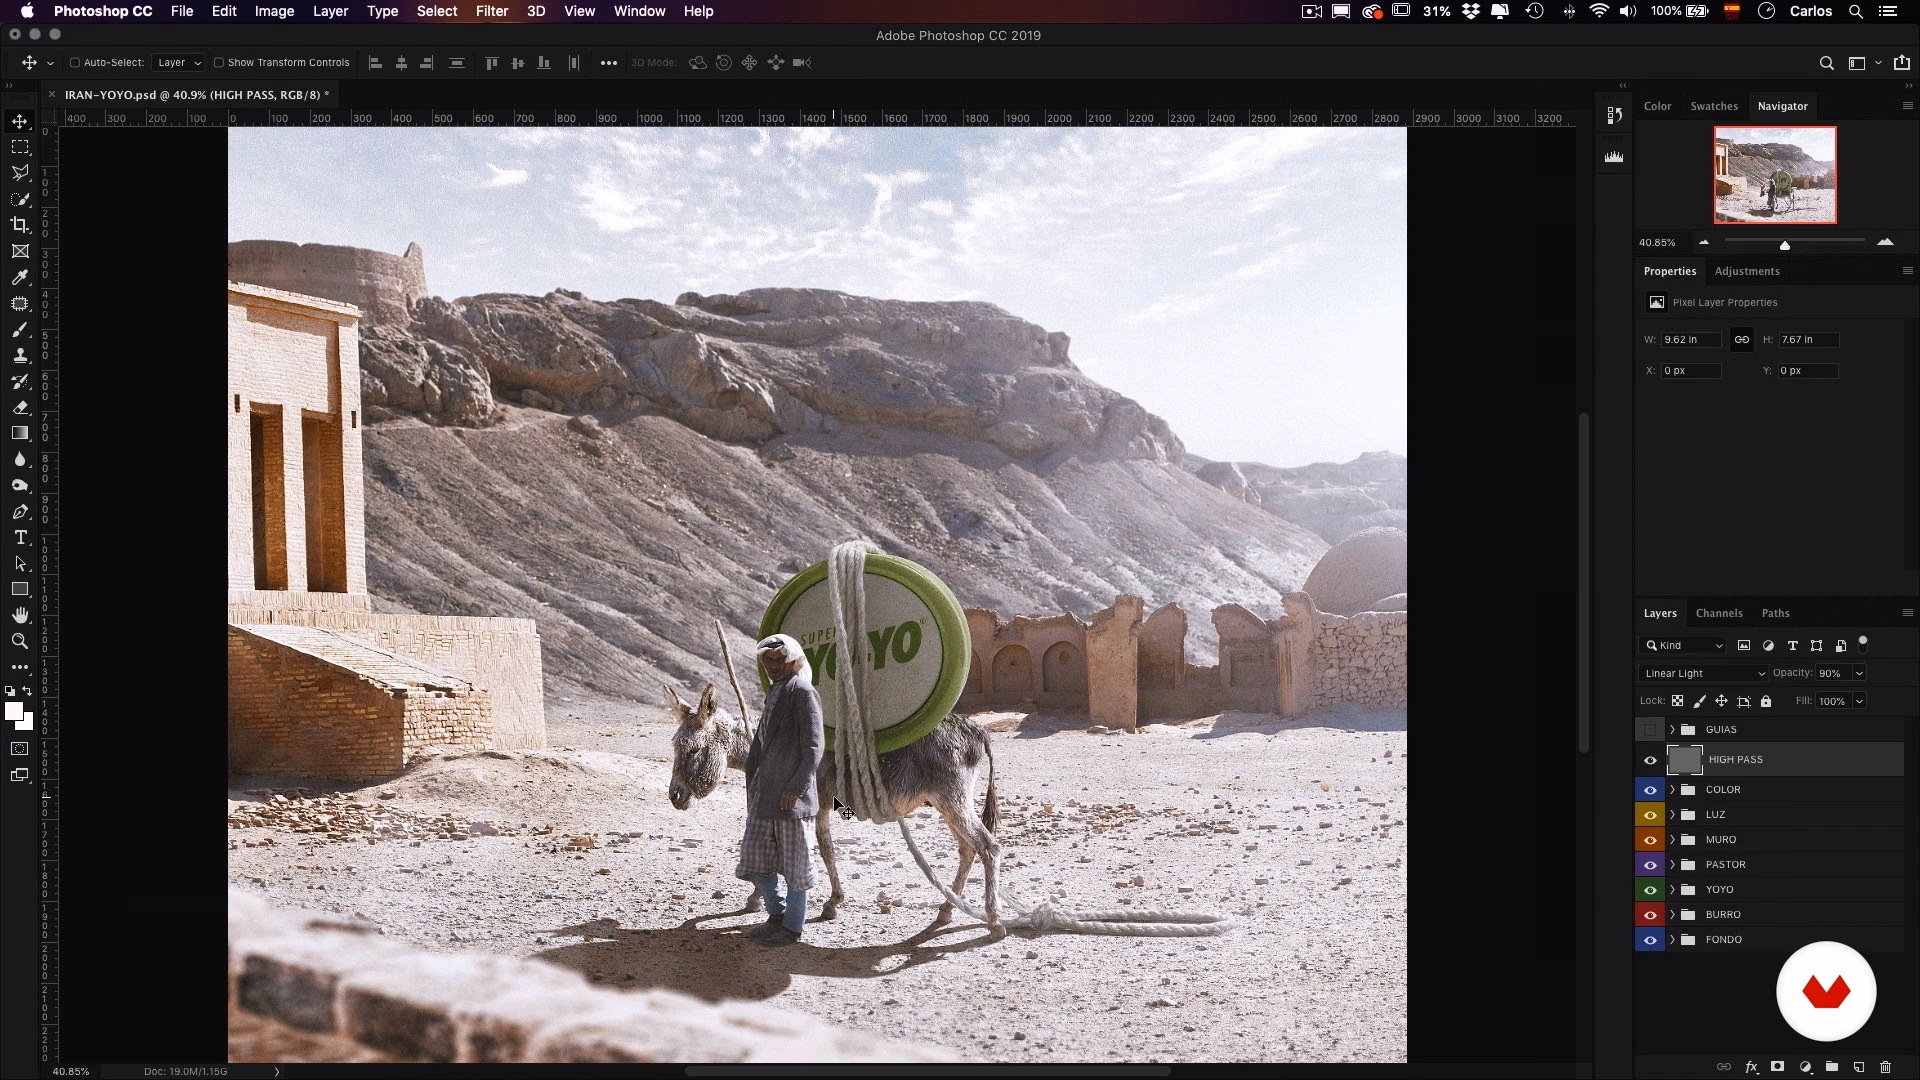The width and height of the screenshot is (1920, 1080).
Task: Select the Crop tool
Action: coord(20,225)
